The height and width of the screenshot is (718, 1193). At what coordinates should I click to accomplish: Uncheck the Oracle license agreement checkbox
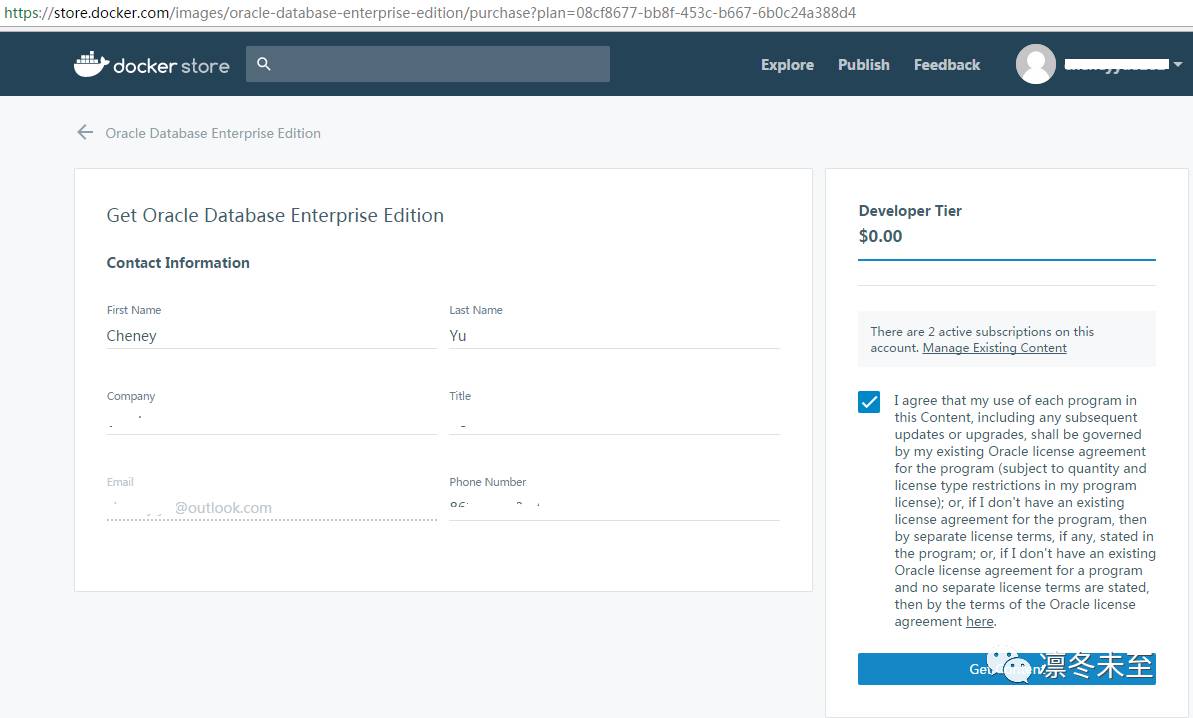pos(869,402)
